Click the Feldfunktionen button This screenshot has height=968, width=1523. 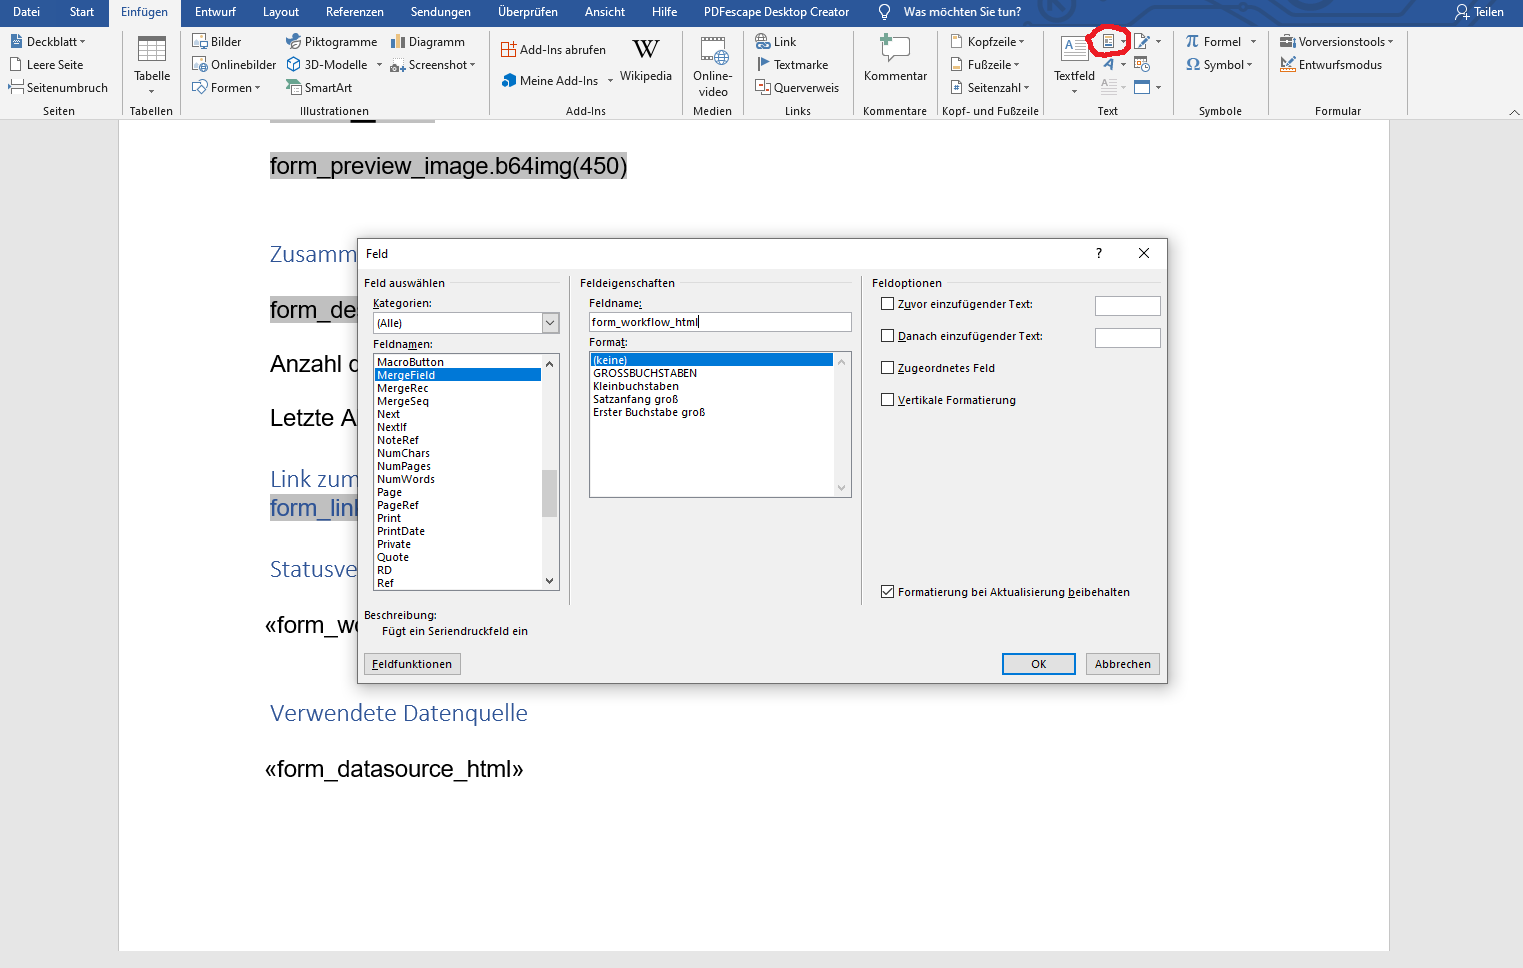[x=412, y=664]
